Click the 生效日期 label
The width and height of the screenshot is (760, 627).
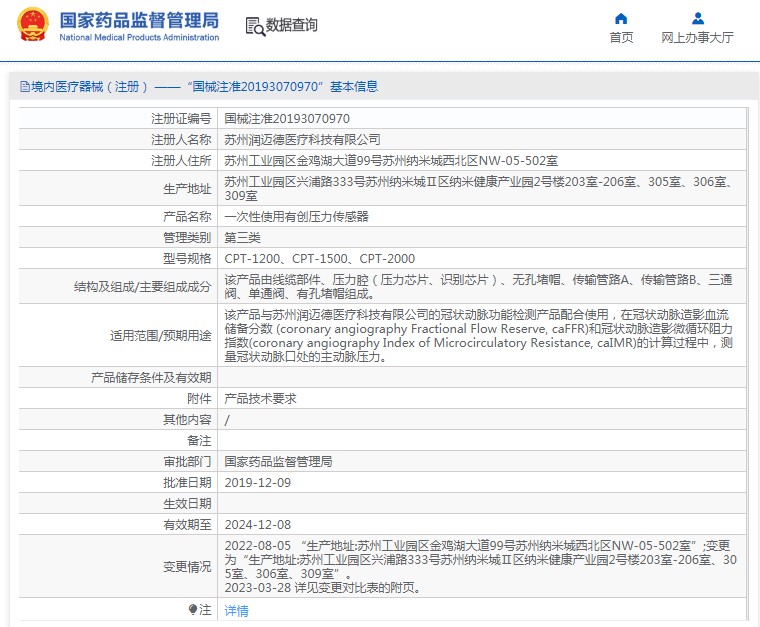pyautogui.click(x=187, y=503)
